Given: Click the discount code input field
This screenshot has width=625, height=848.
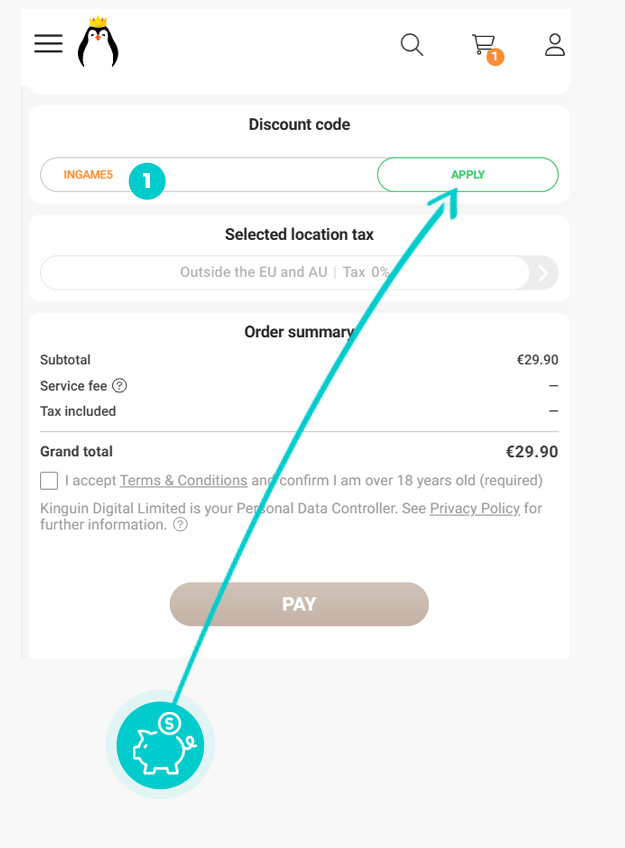Looking at the screenshot, I should tap(250, 174).
